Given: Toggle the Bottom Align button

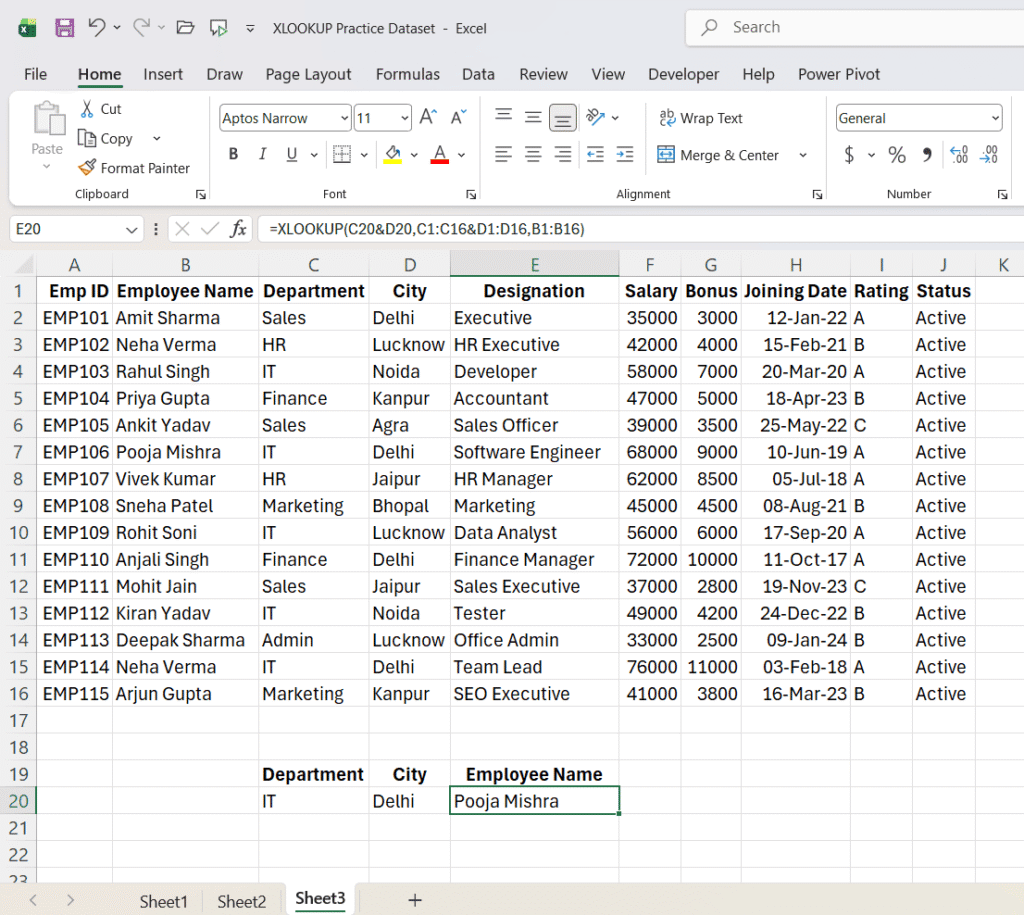Looking at the screenshot, I should [x=562, y=118].
